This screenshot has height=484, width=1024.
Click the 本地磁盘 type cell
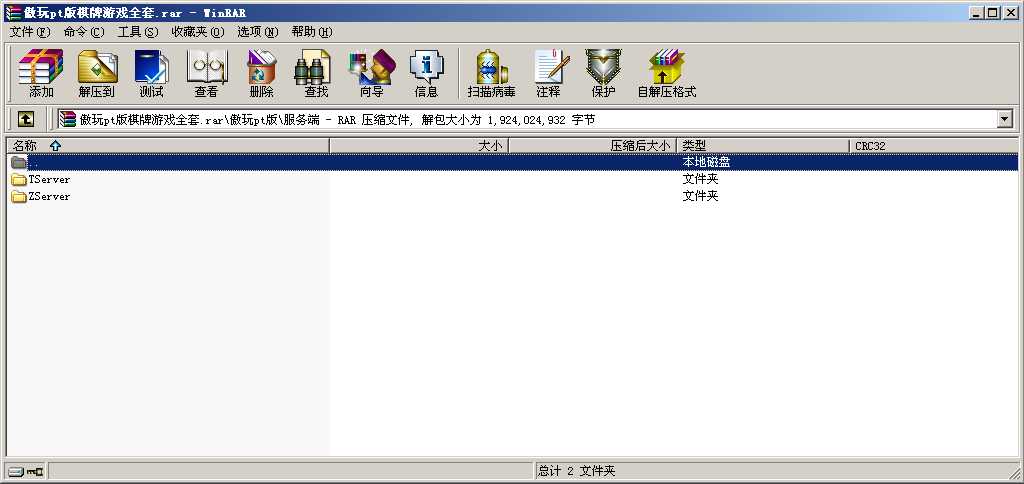click(706, 162)
